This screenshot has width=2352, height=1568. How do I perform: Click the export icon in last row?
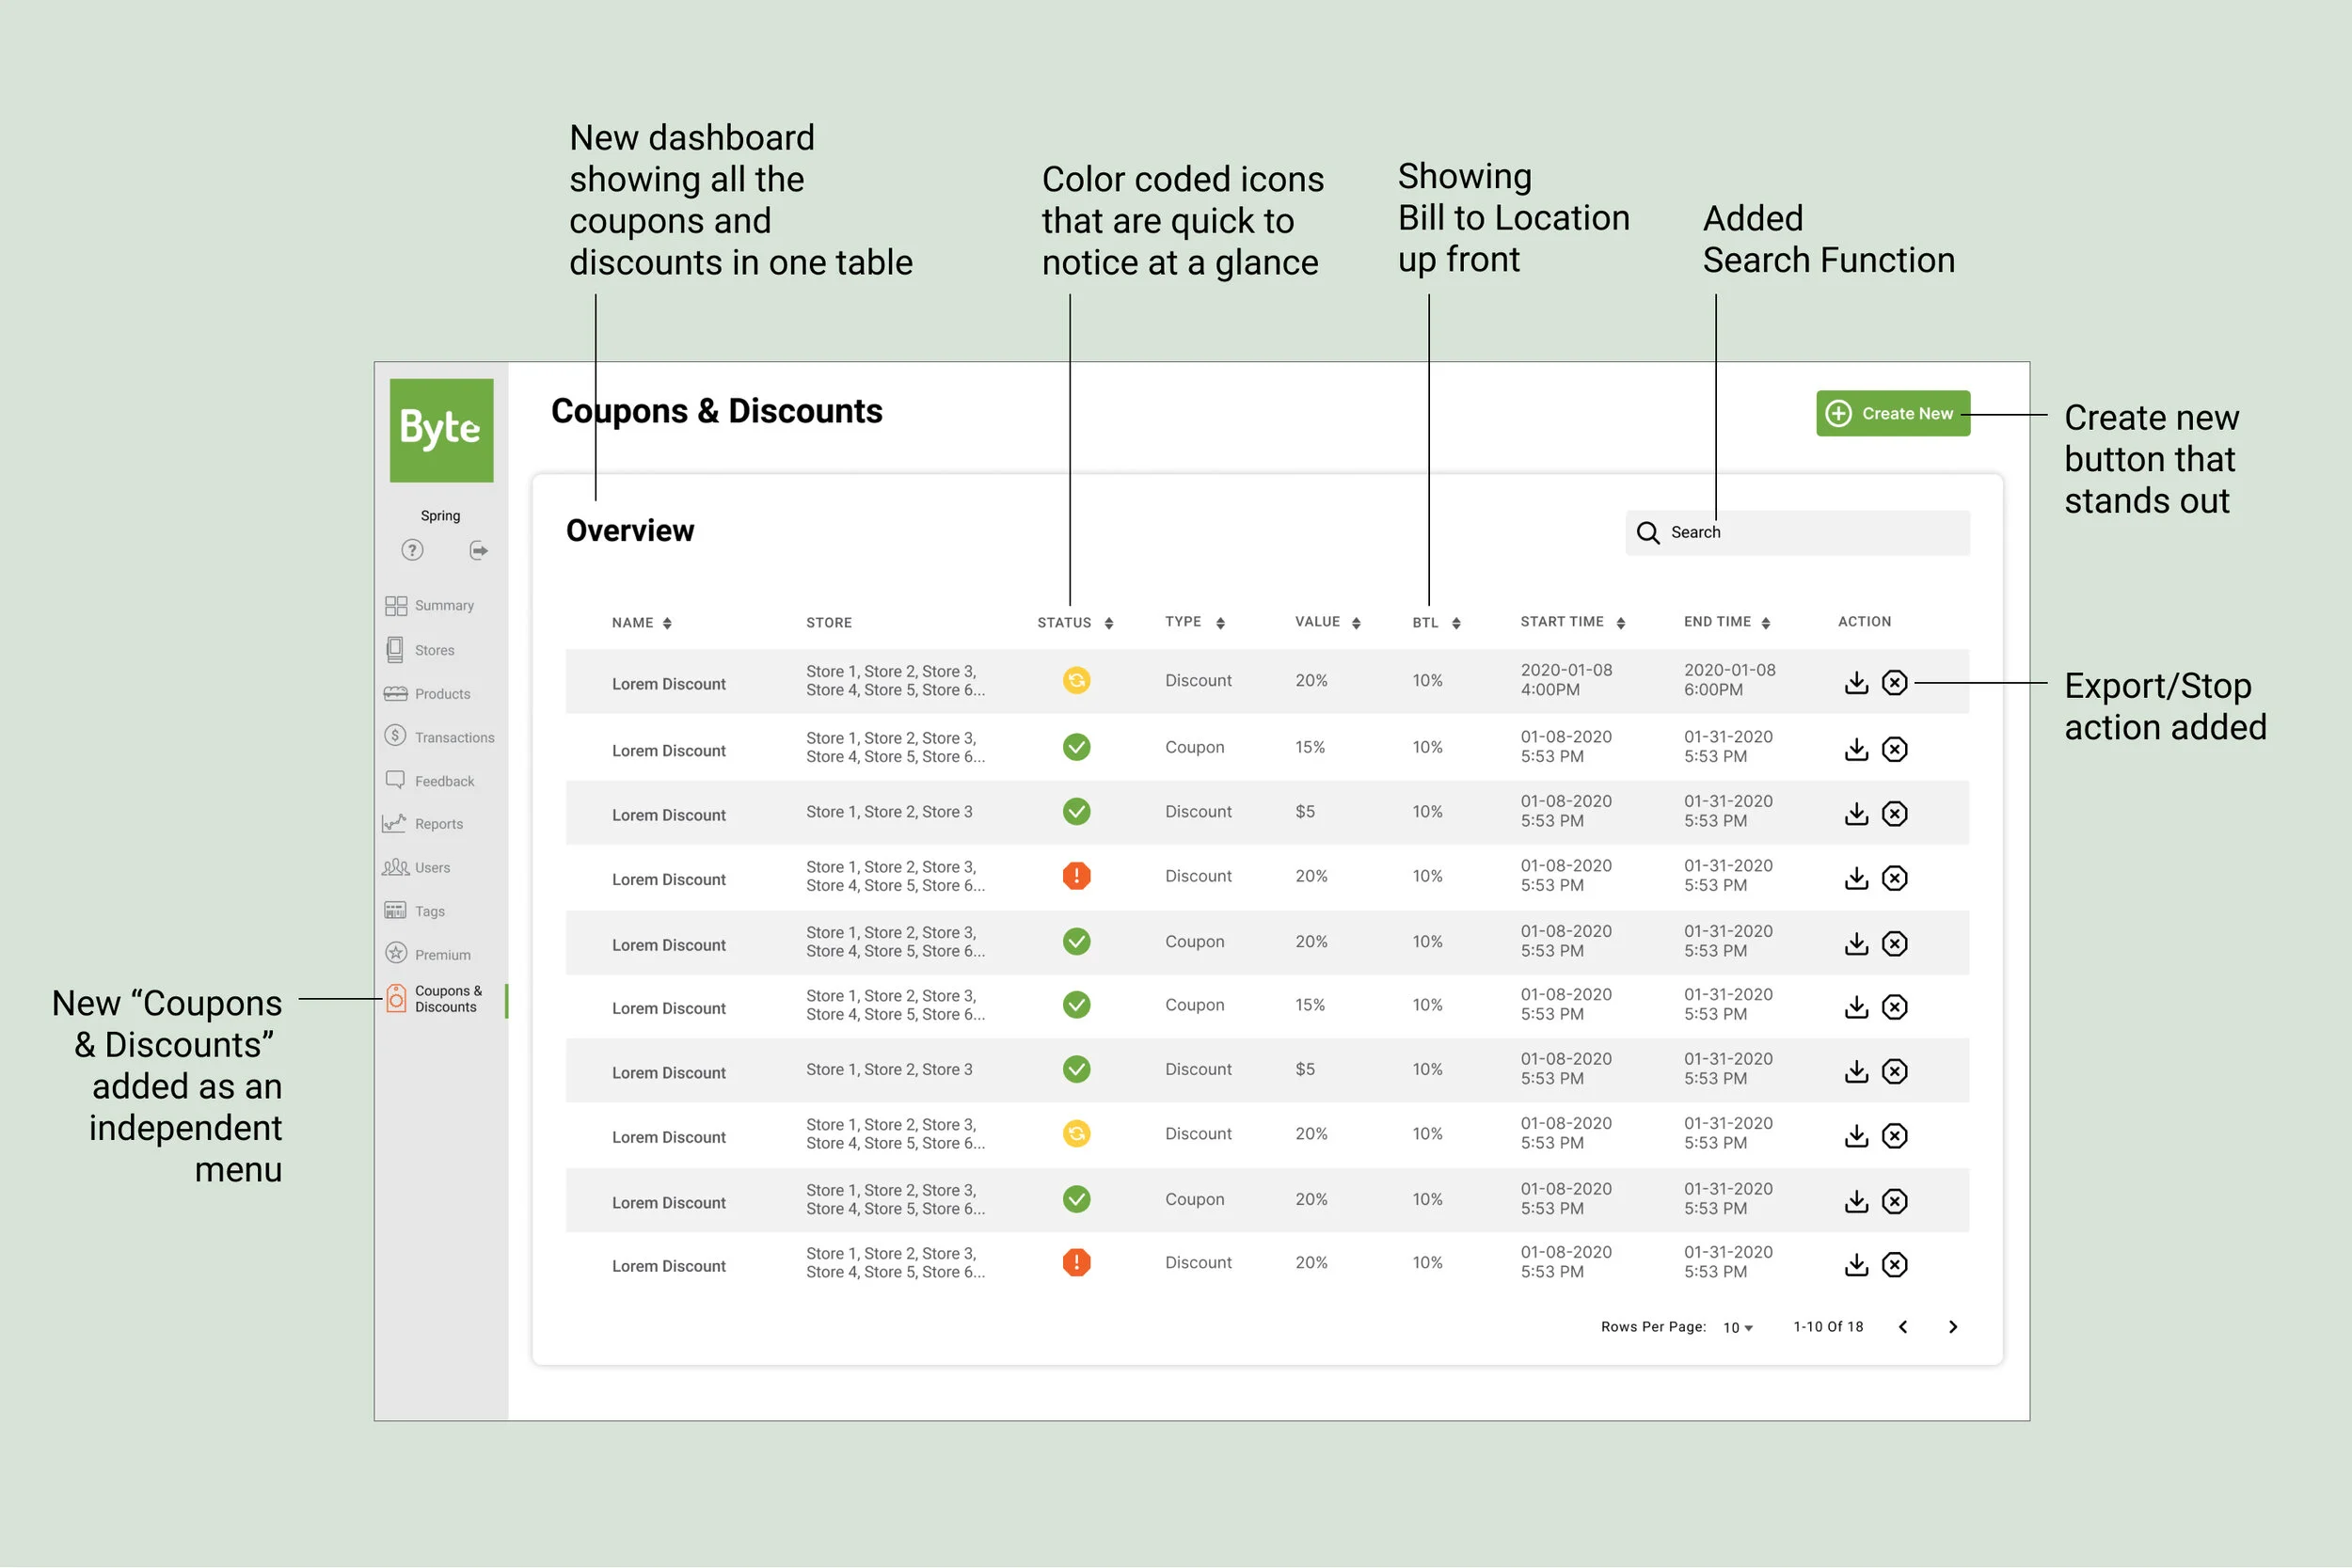coord(1856,1265)
